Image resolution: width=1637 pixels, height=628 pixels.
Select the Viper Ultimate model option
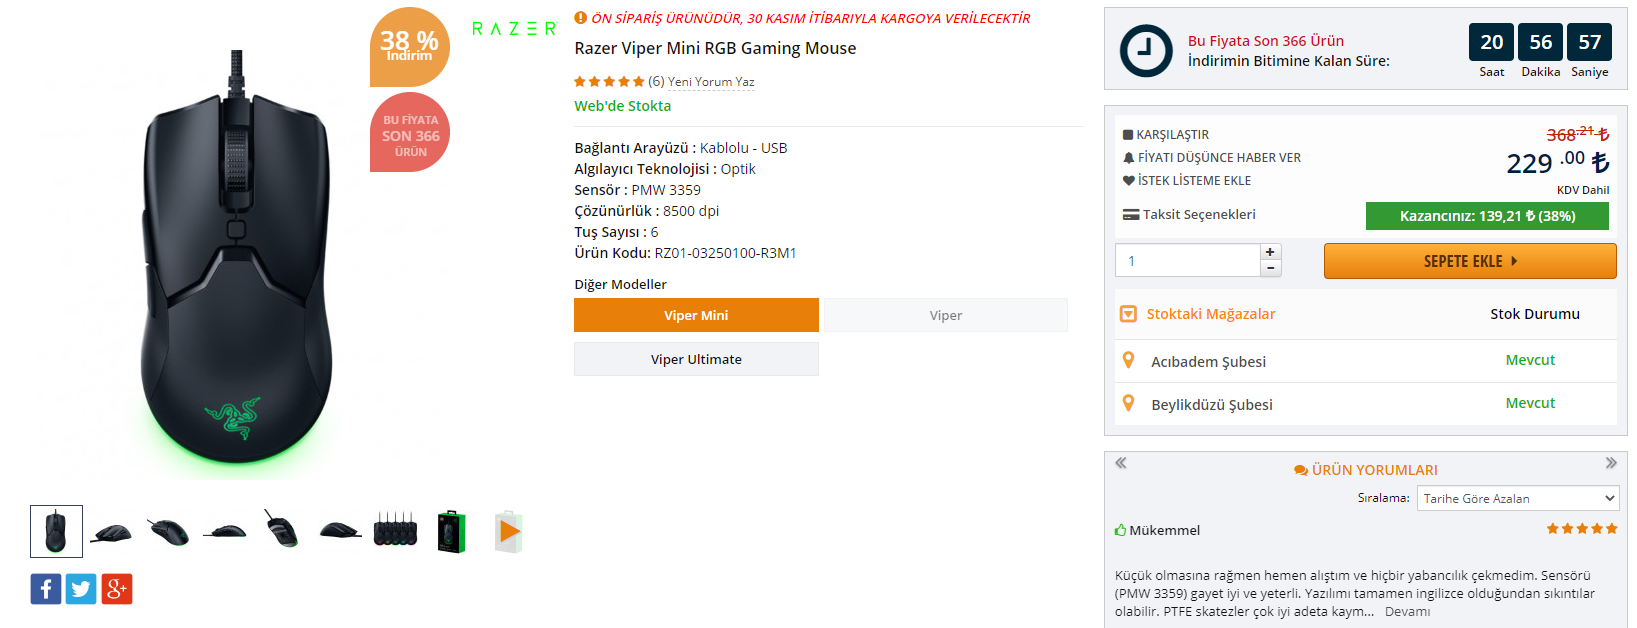click(696, 359)
